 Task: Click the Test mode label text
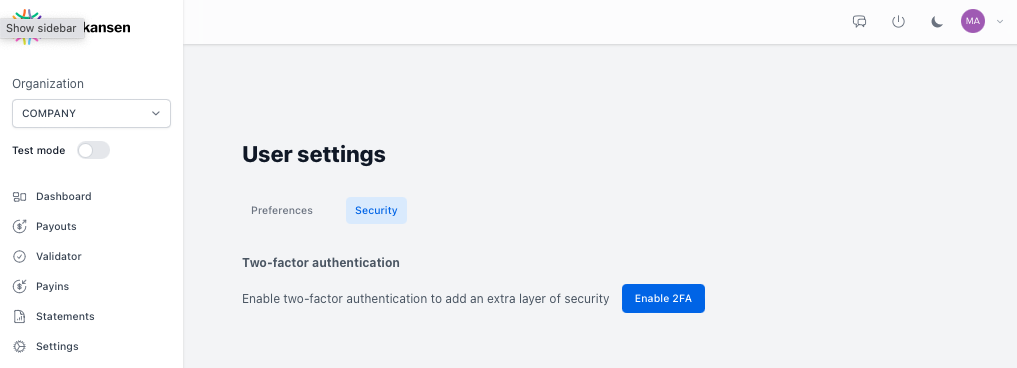[x=39, y=151]
